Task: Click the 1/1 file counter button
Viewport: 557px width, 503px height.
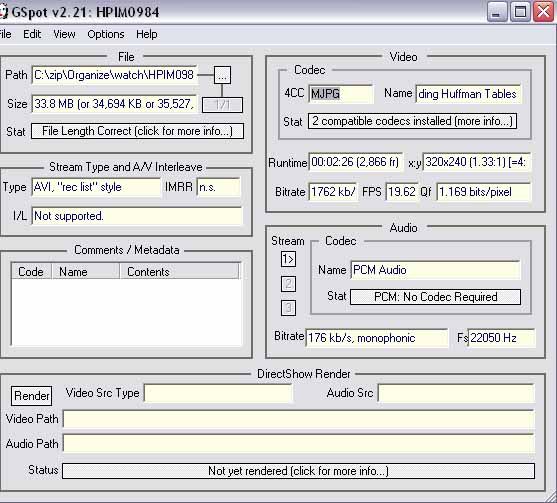Action: [222, 105]
